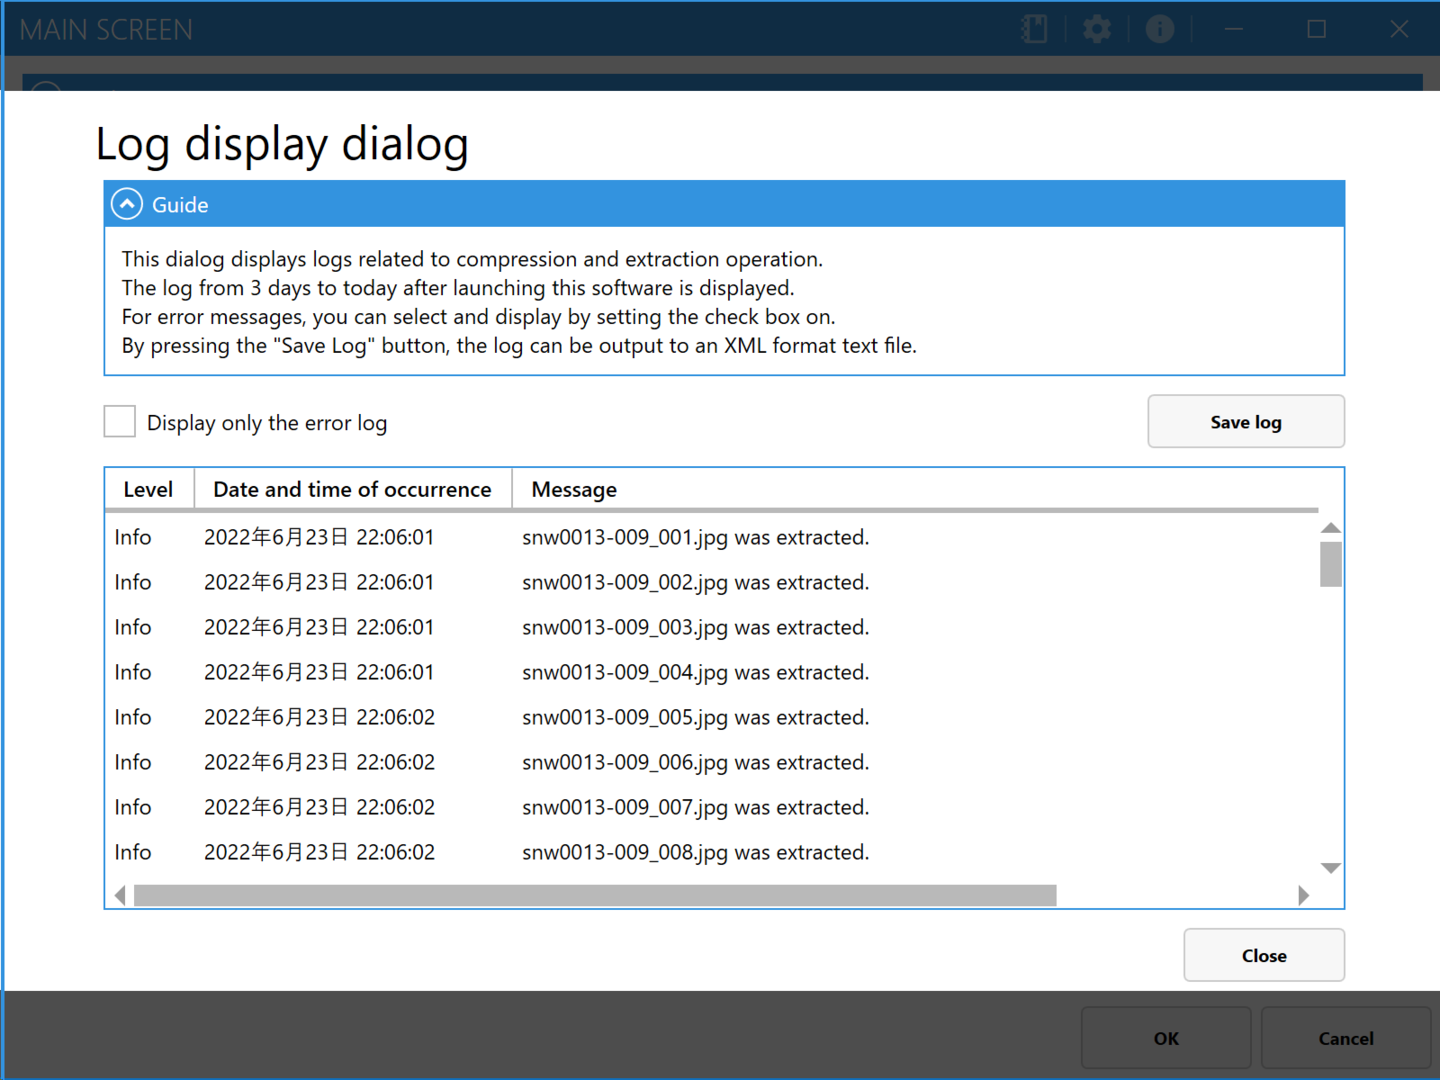Open settings gear icon in title bar
This screenshot has width=1440, height=1080.
tap(1097, 29)
